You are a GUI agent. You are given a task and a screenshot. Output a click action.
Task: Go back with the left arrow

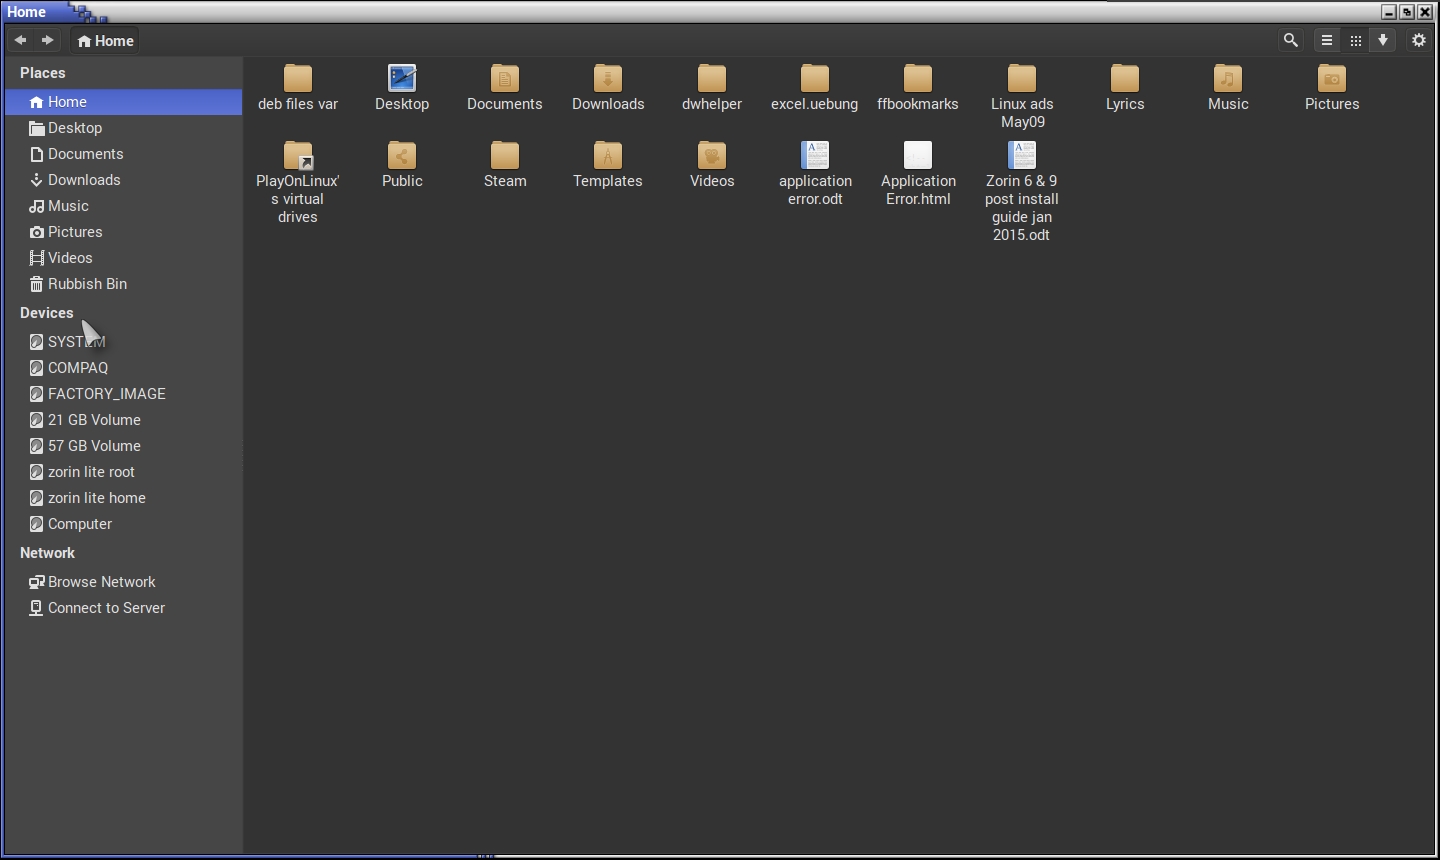[20, 40]
